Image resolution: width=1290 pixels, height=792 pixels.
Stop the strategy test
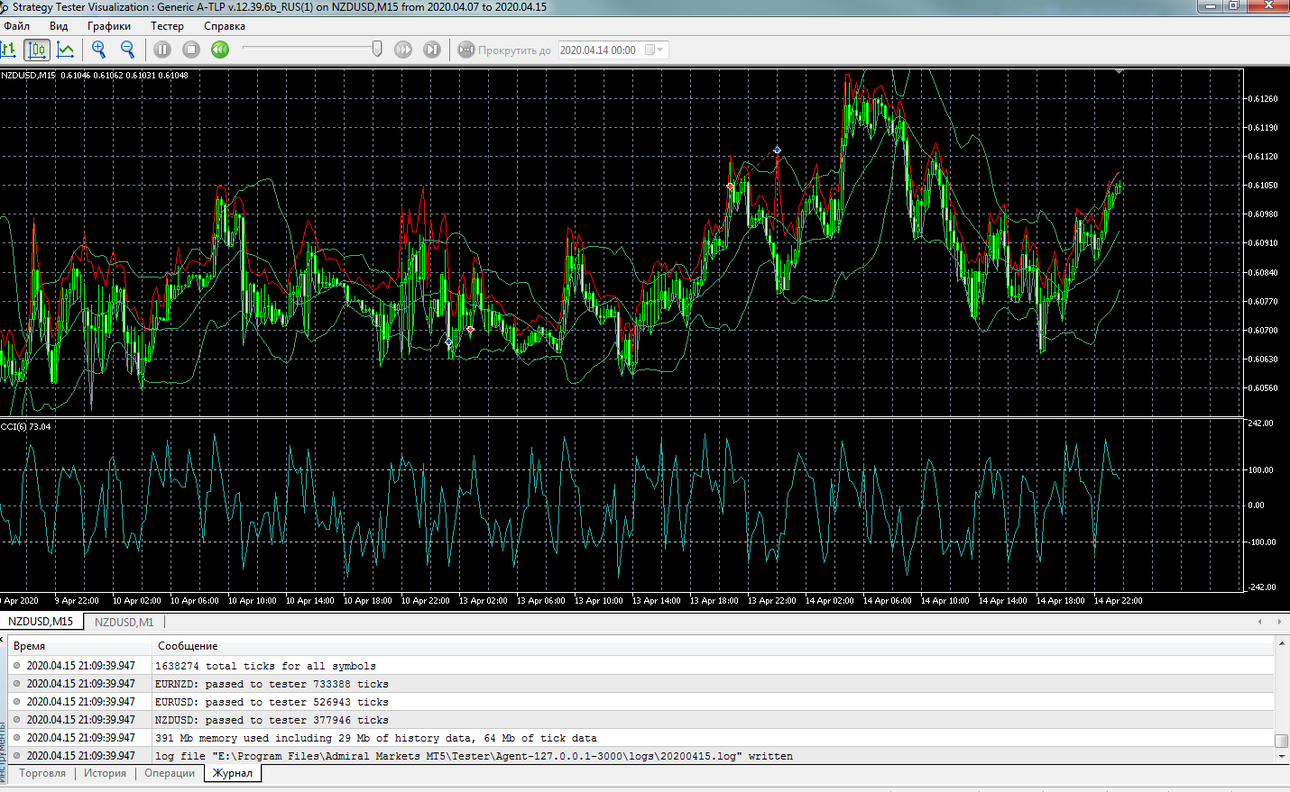[191, 49]
